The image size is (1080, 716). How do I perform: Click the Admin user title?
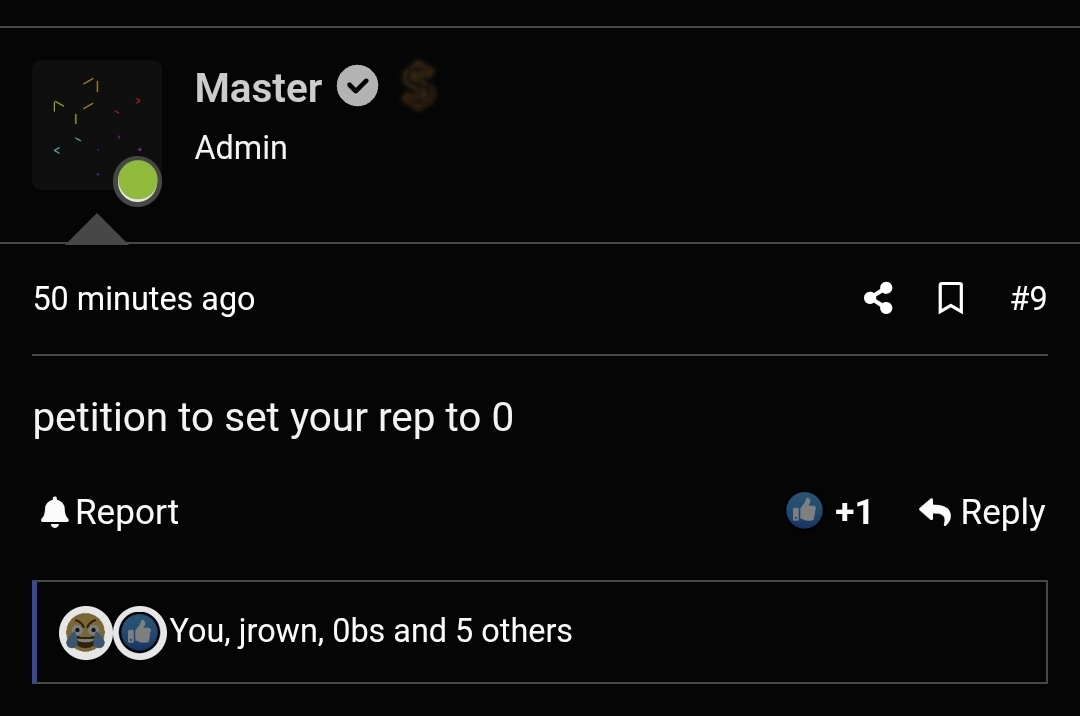[241, 148]
